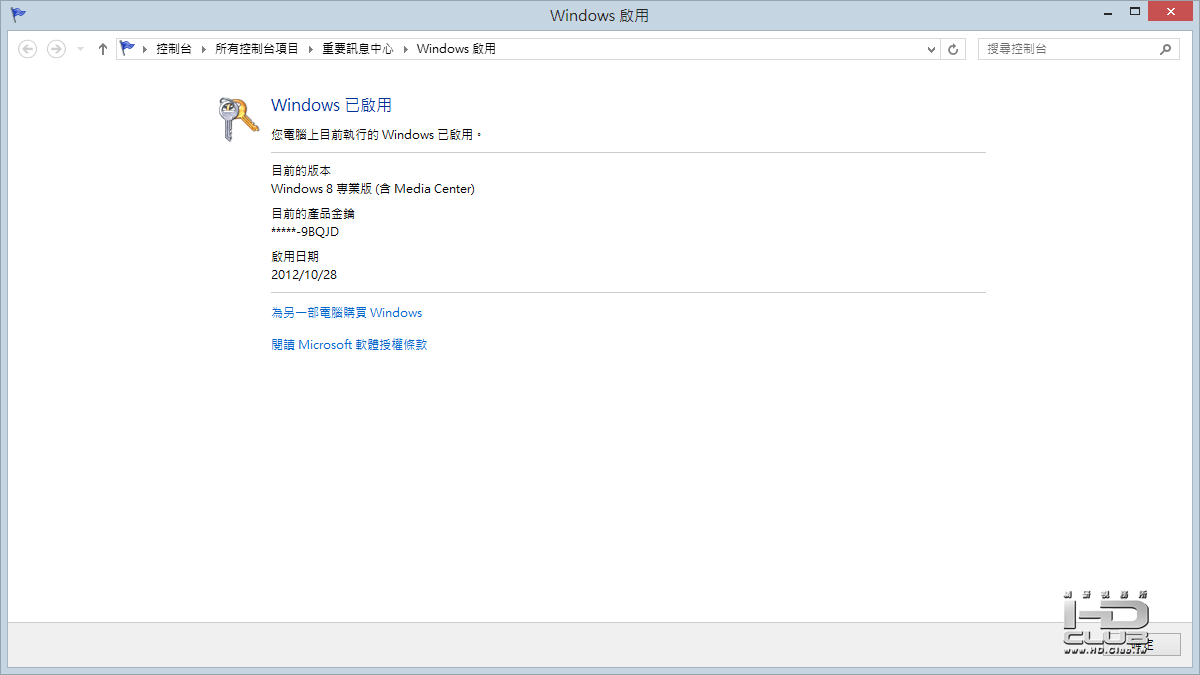Click the Windows 已啟用 heading
This screenshot has height=675, width=1200.
click(x=331, y=105)
